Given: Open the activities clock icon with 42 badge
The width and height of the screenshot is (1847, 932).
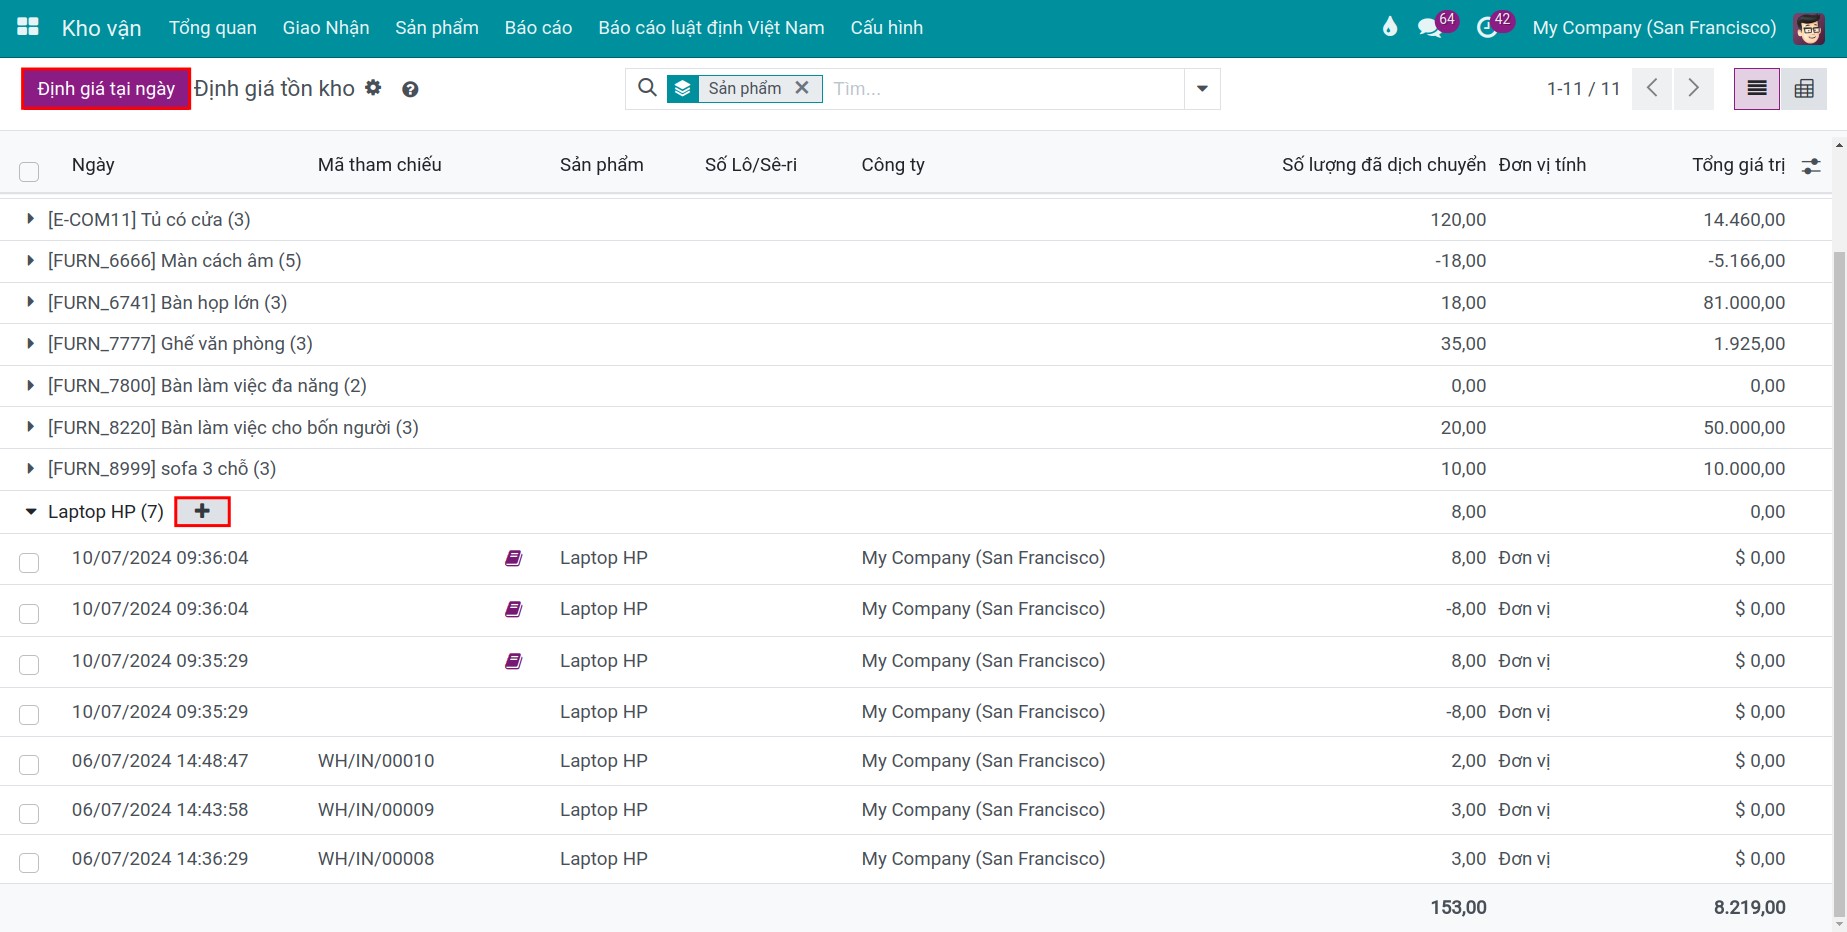Looking at the screenshot, I should tap(1487, 28).
